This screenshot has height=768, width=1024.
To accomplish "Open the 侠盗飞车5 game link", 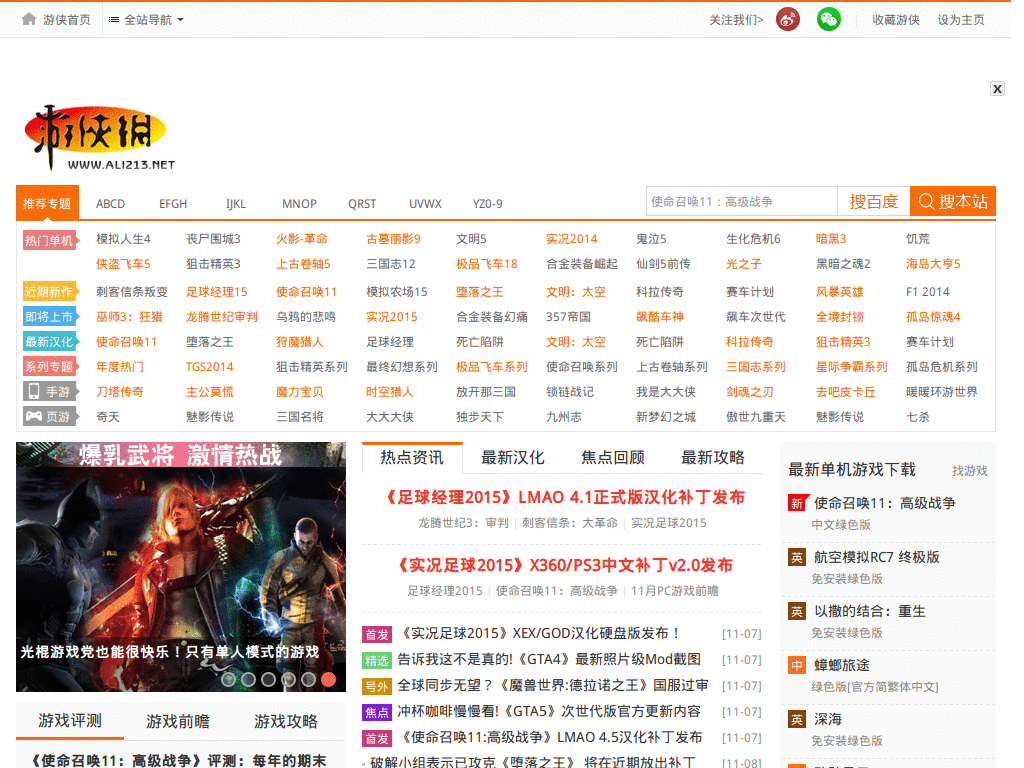I will coord(123,264).
